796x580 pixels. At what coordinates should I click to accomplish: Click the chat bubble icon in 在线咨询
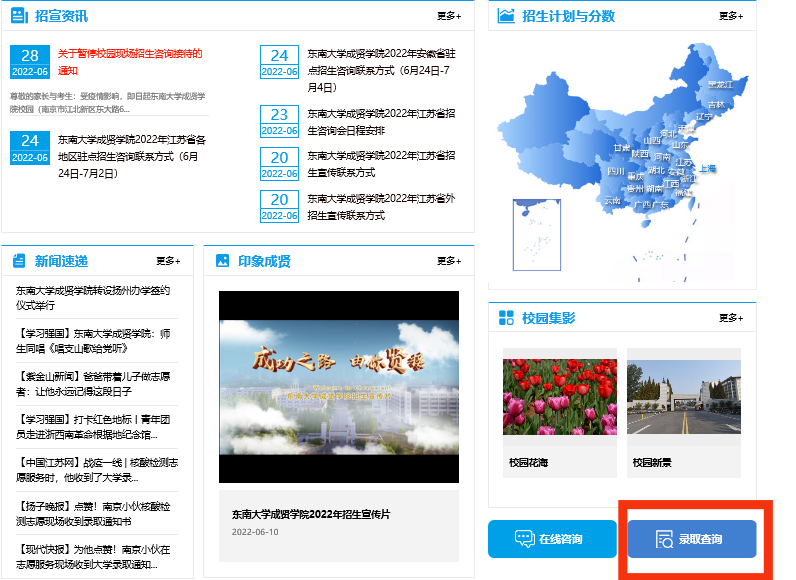(524, 539)
